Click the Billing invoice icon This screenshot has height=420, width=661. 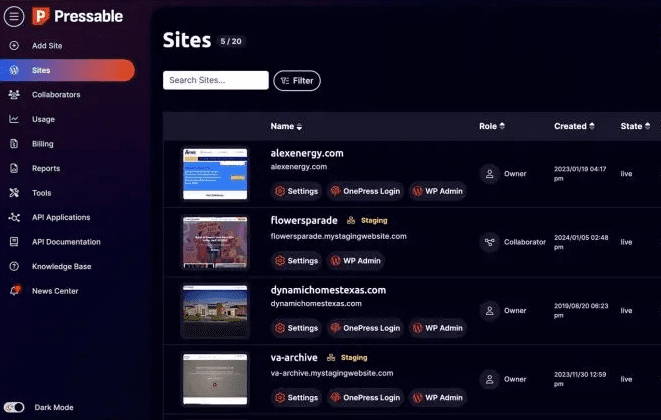point(14,143)
